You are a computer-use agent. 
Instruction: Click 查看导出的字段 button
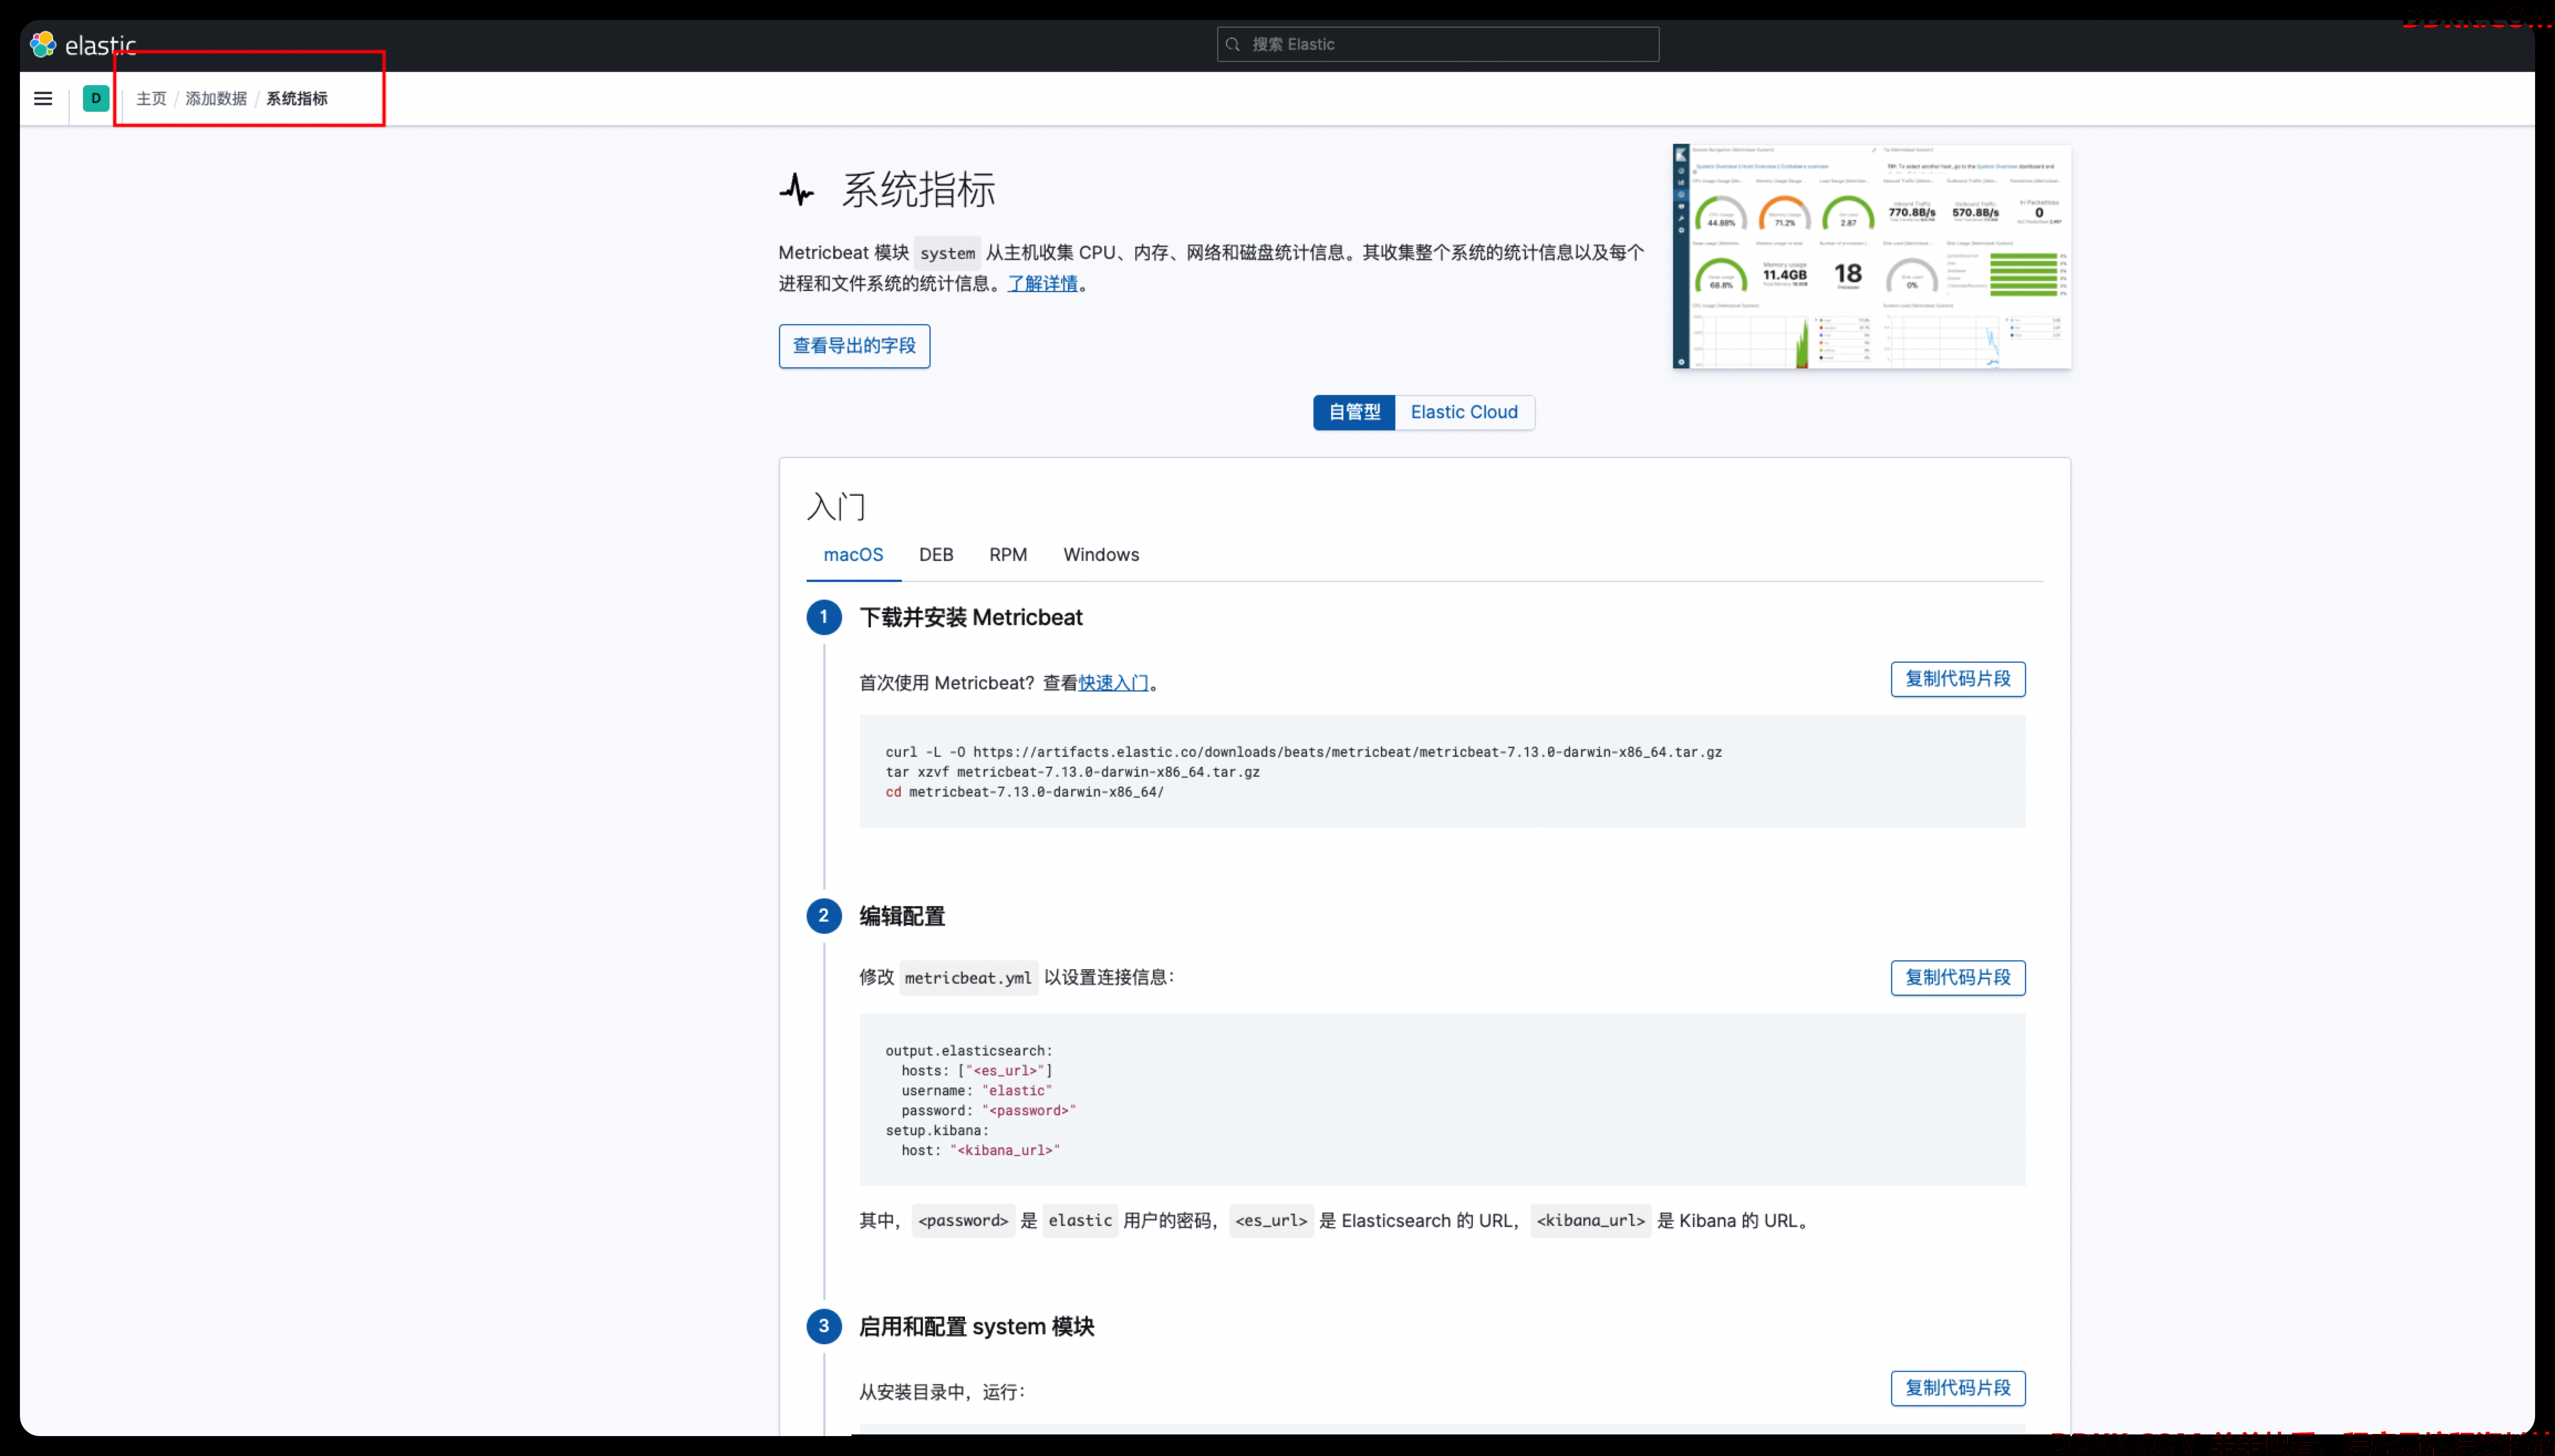(854, 346)
